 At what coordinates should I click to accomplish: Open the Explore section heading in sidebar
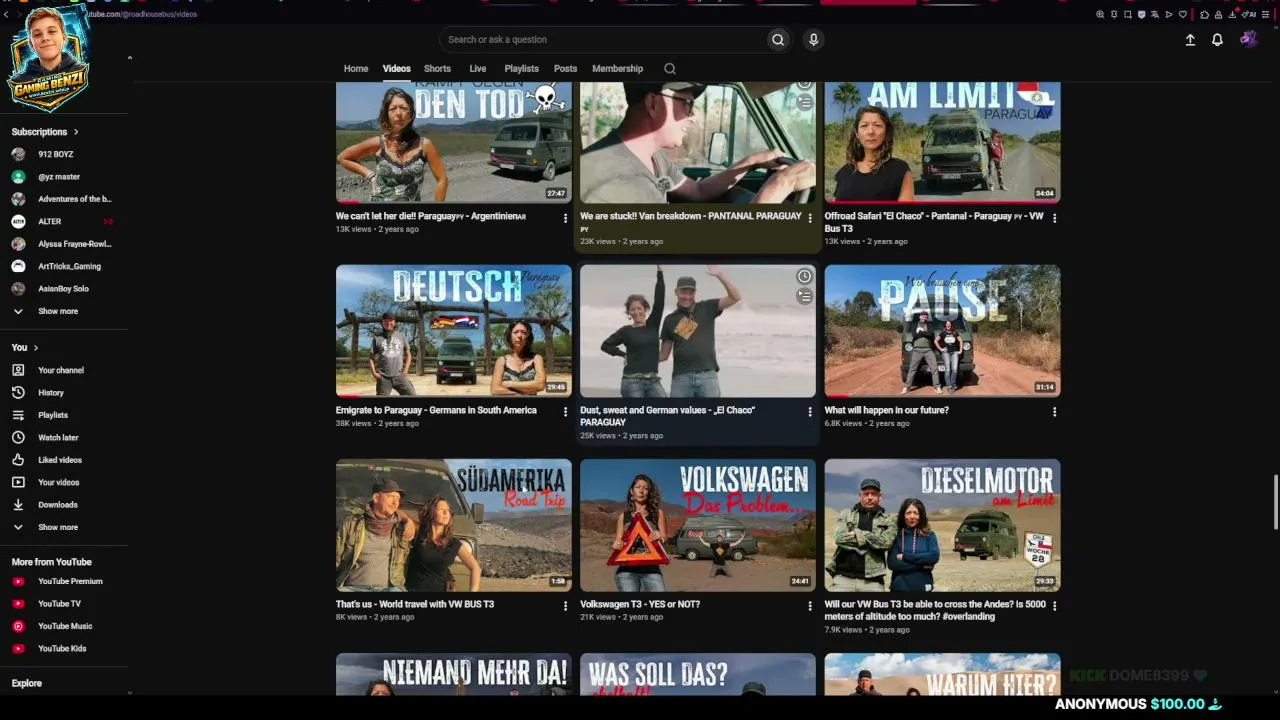click(x=27, y=683)
